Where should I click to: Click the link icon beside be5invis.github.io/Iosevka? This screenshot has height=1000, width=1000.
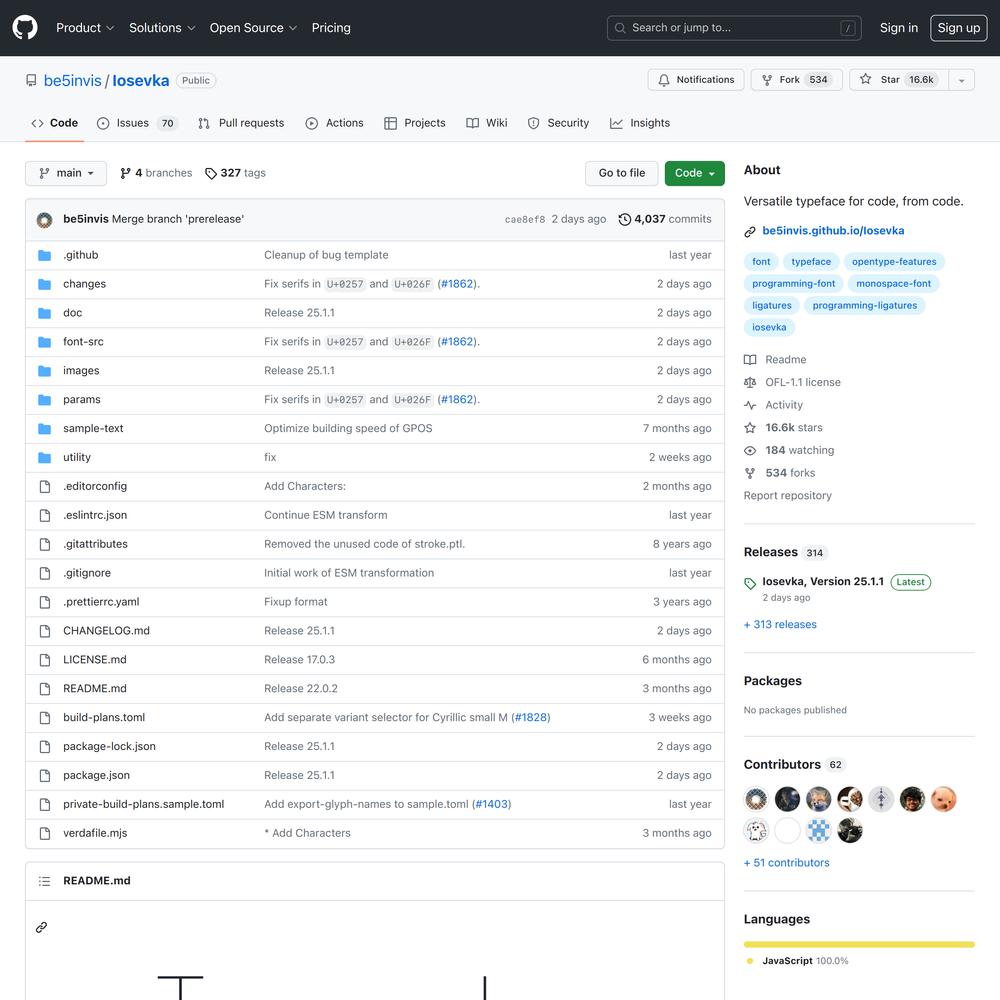[x=750, y=232]
